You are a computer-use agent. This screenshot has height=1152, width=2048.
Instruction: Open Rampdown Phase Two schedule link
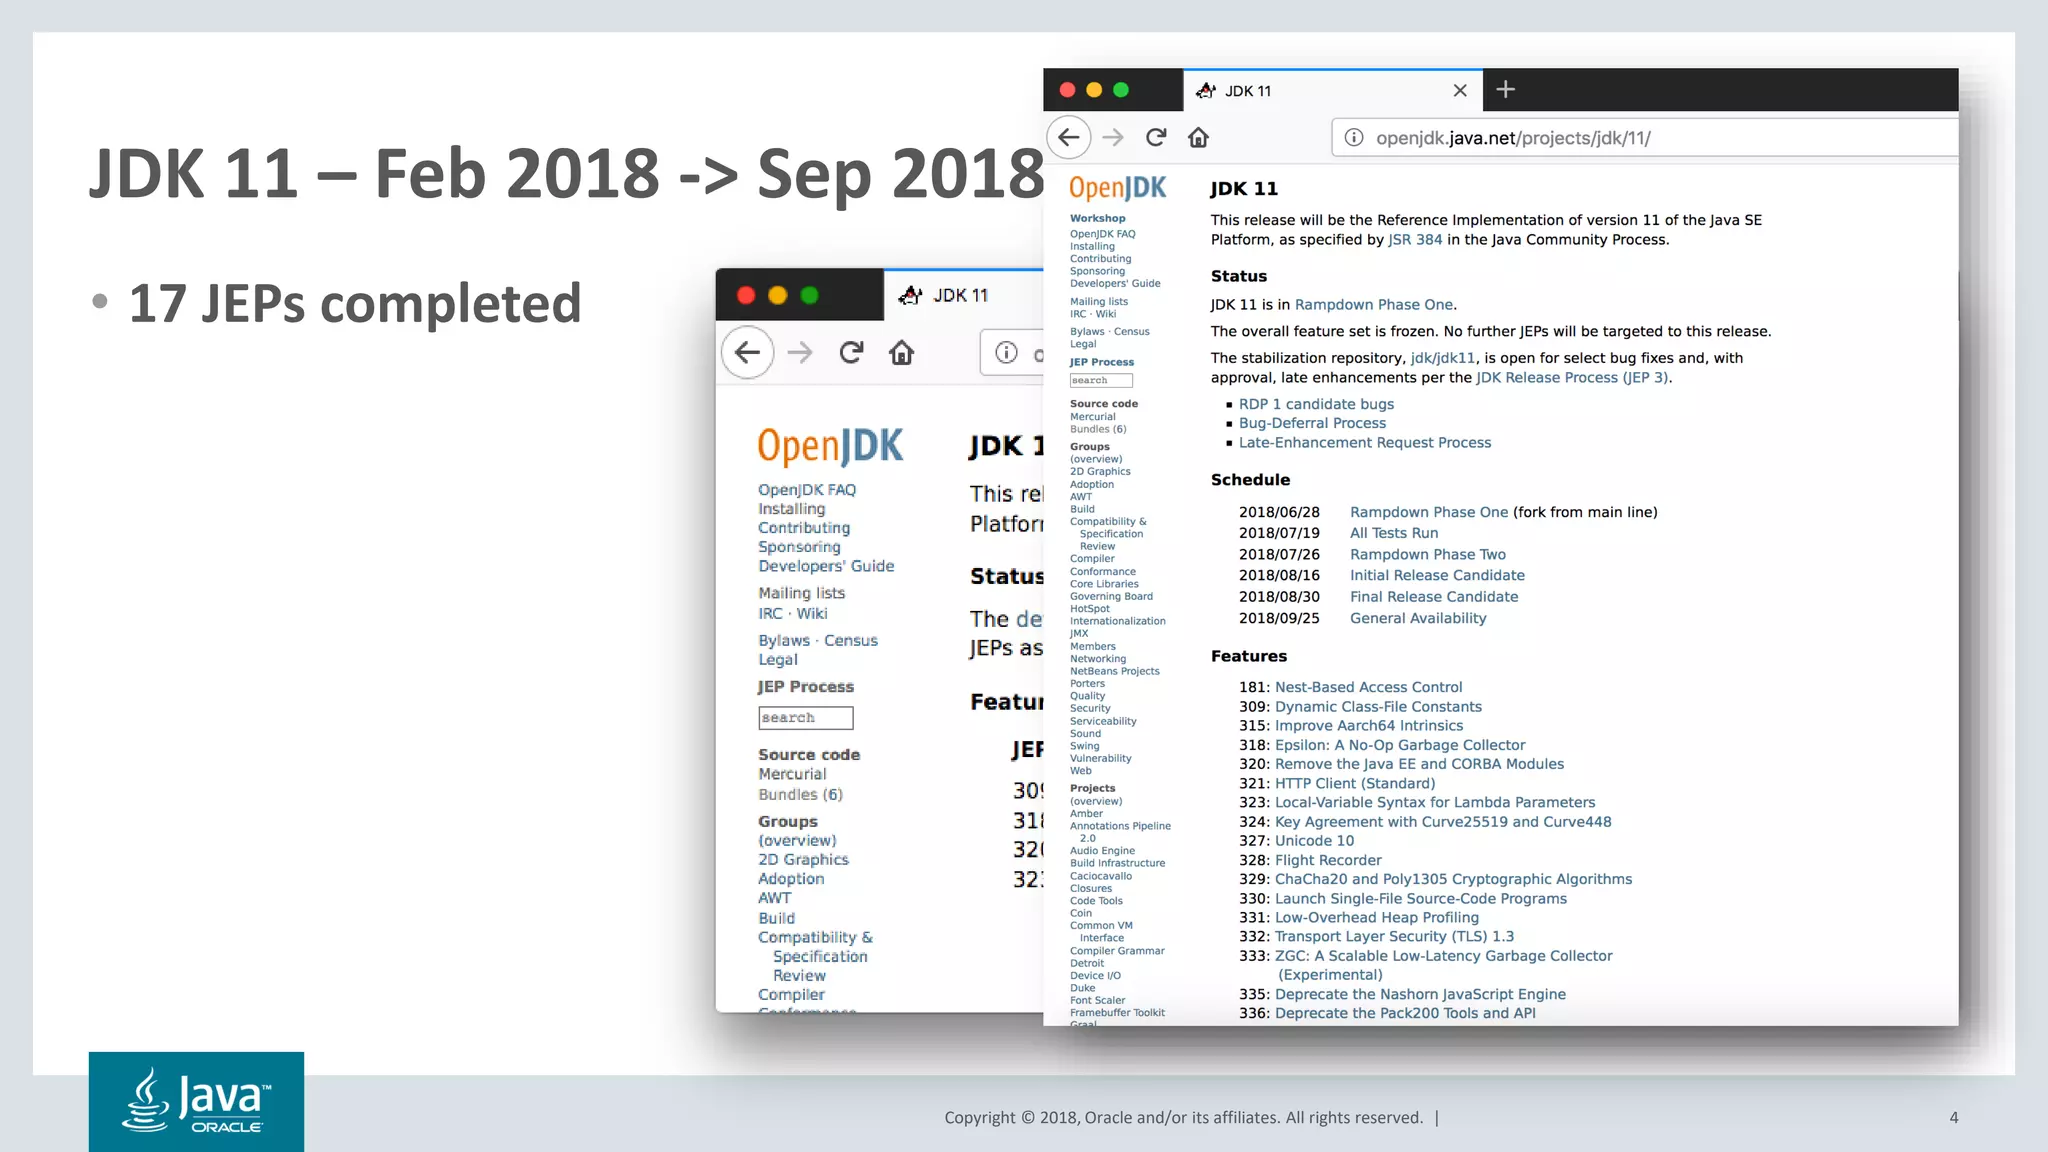click(x=1428, y=554)
